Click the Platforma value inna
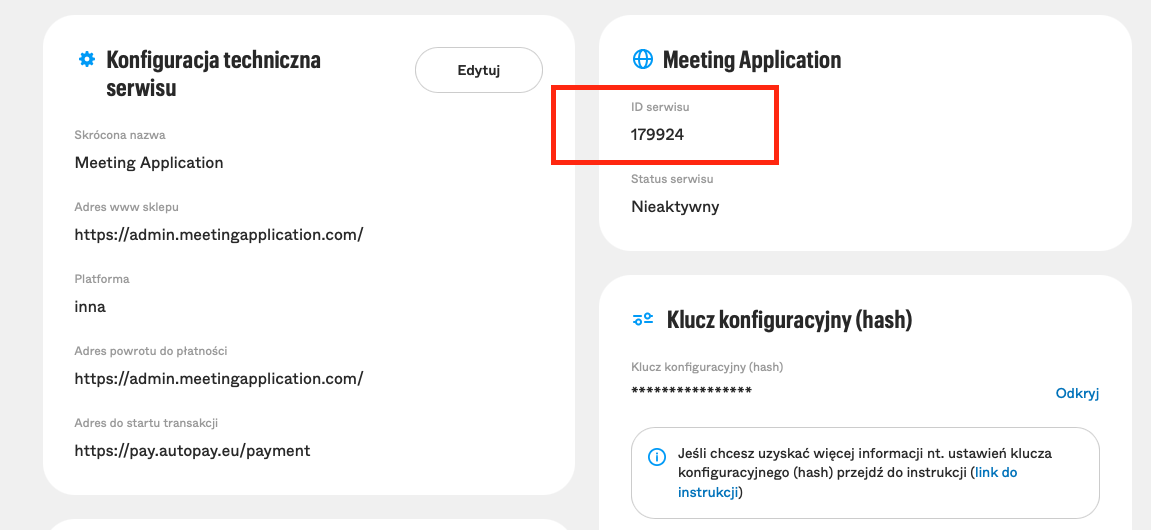 click(90, 307)
